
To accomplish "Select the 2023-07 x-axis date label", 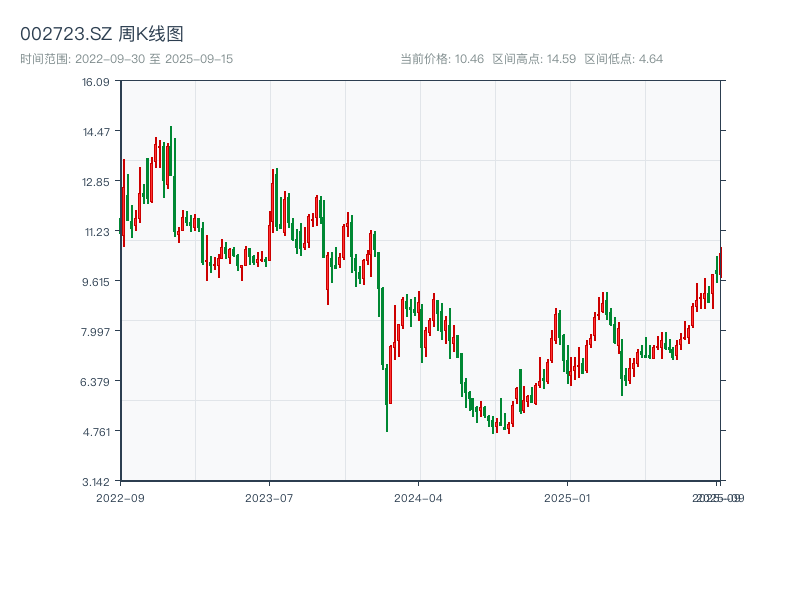I will point(269,497).
